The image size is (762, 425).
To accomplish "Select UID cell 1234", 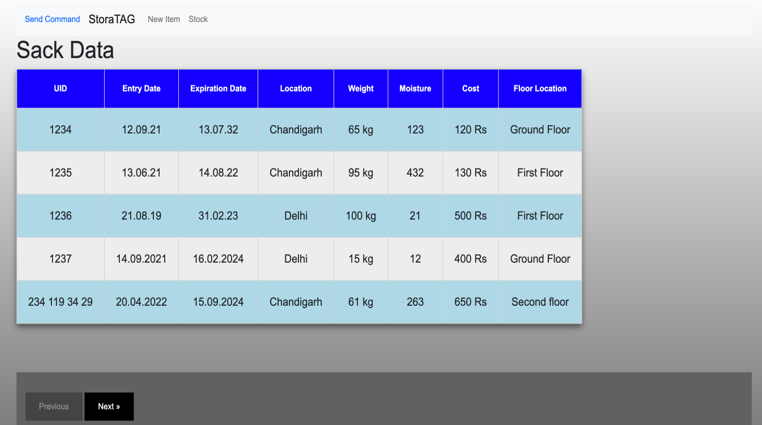I will pos(60,130).
